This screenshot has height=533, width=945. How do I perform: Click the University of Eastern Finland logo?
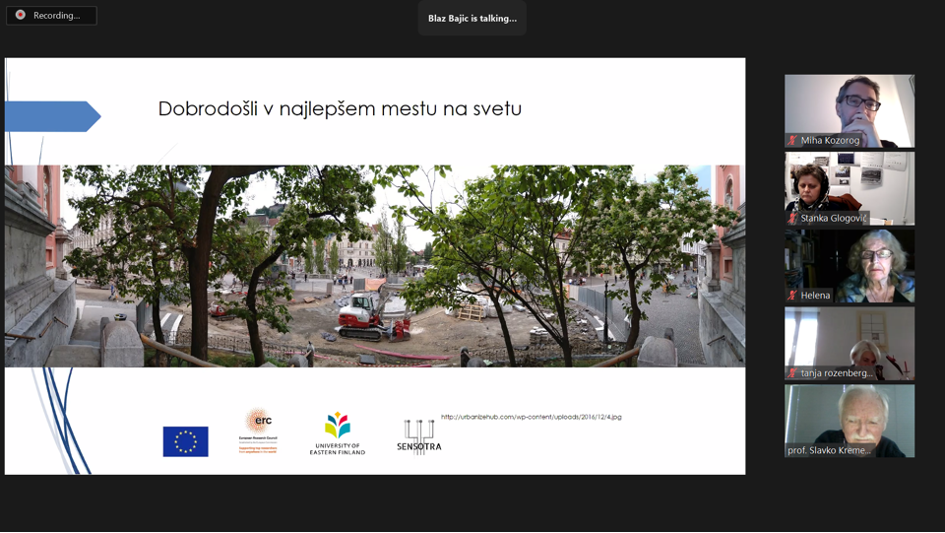338,433
